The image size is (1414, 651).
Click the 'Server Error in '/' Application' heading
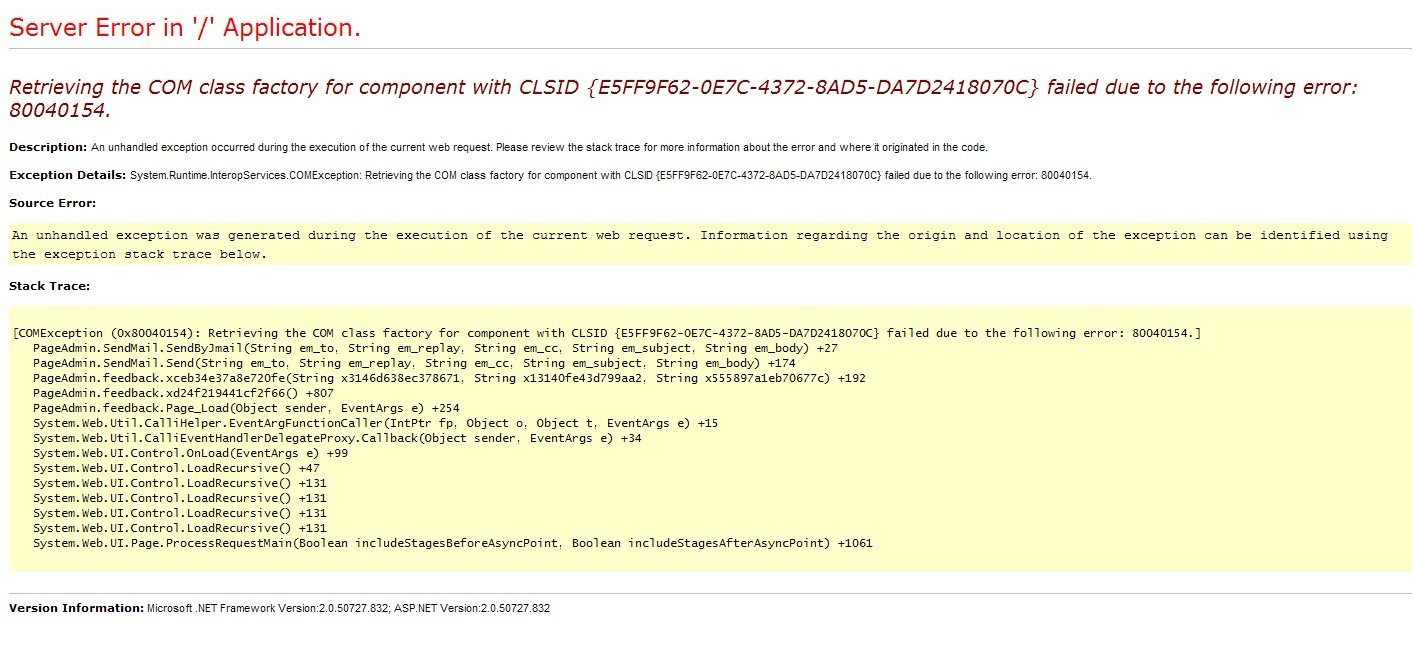tap(185, 28)
